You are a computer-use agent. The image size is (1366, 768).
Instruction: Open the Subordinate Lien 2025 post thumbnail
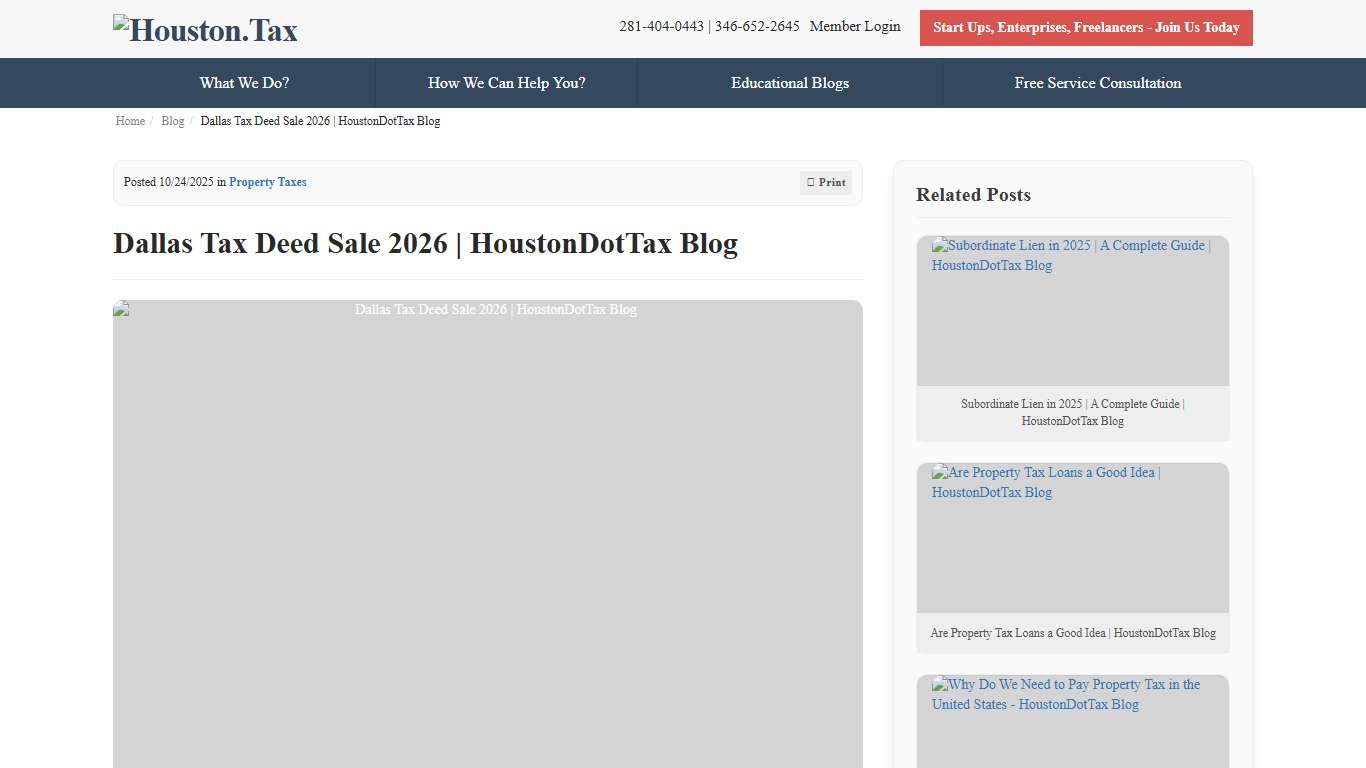point(1072,310)
